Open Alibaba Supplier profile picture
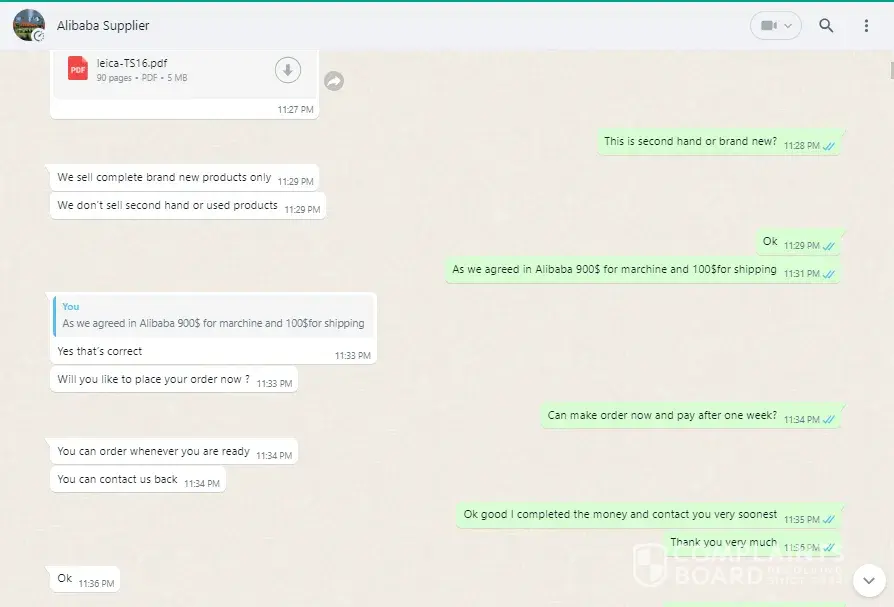This screenshot has width=894, height=607. tap(29, 26)
